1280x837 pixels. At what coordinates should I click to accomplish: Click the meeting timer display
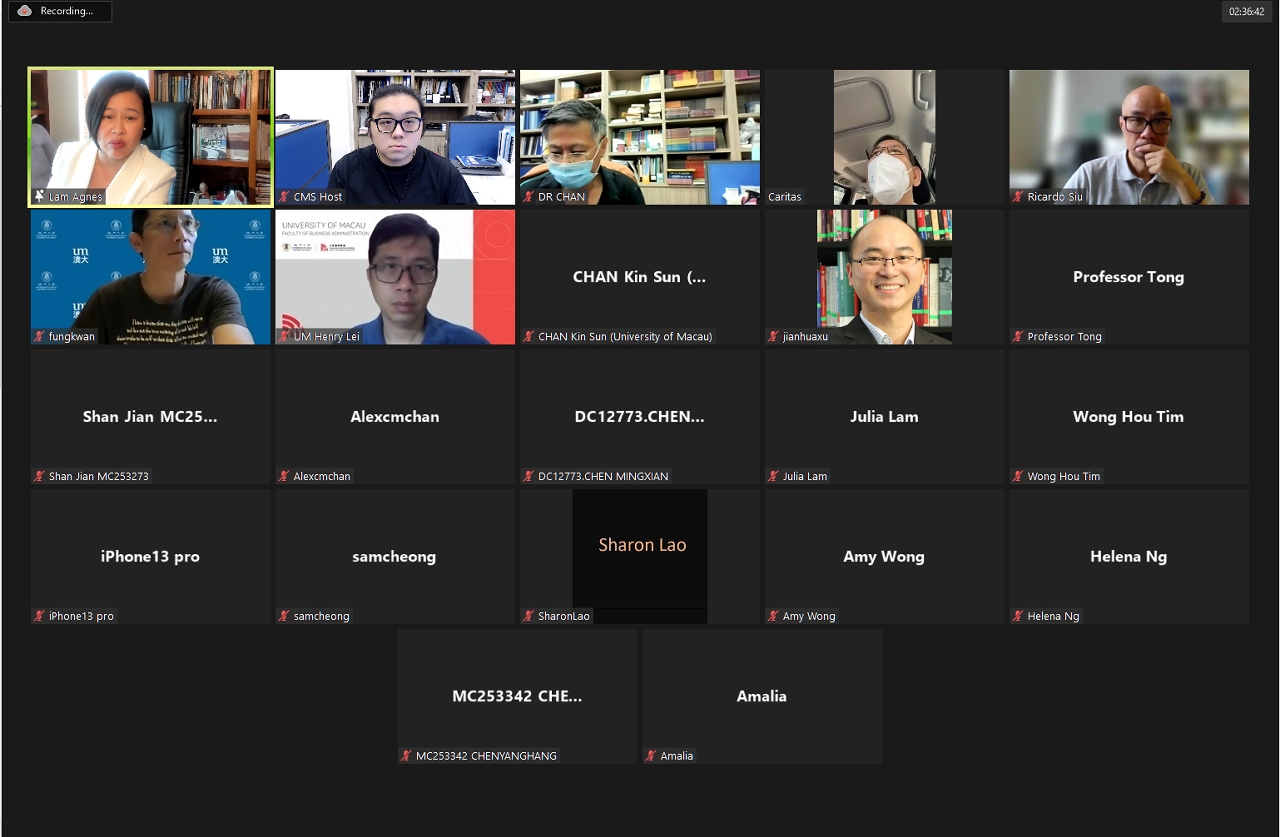[1246, 11]
